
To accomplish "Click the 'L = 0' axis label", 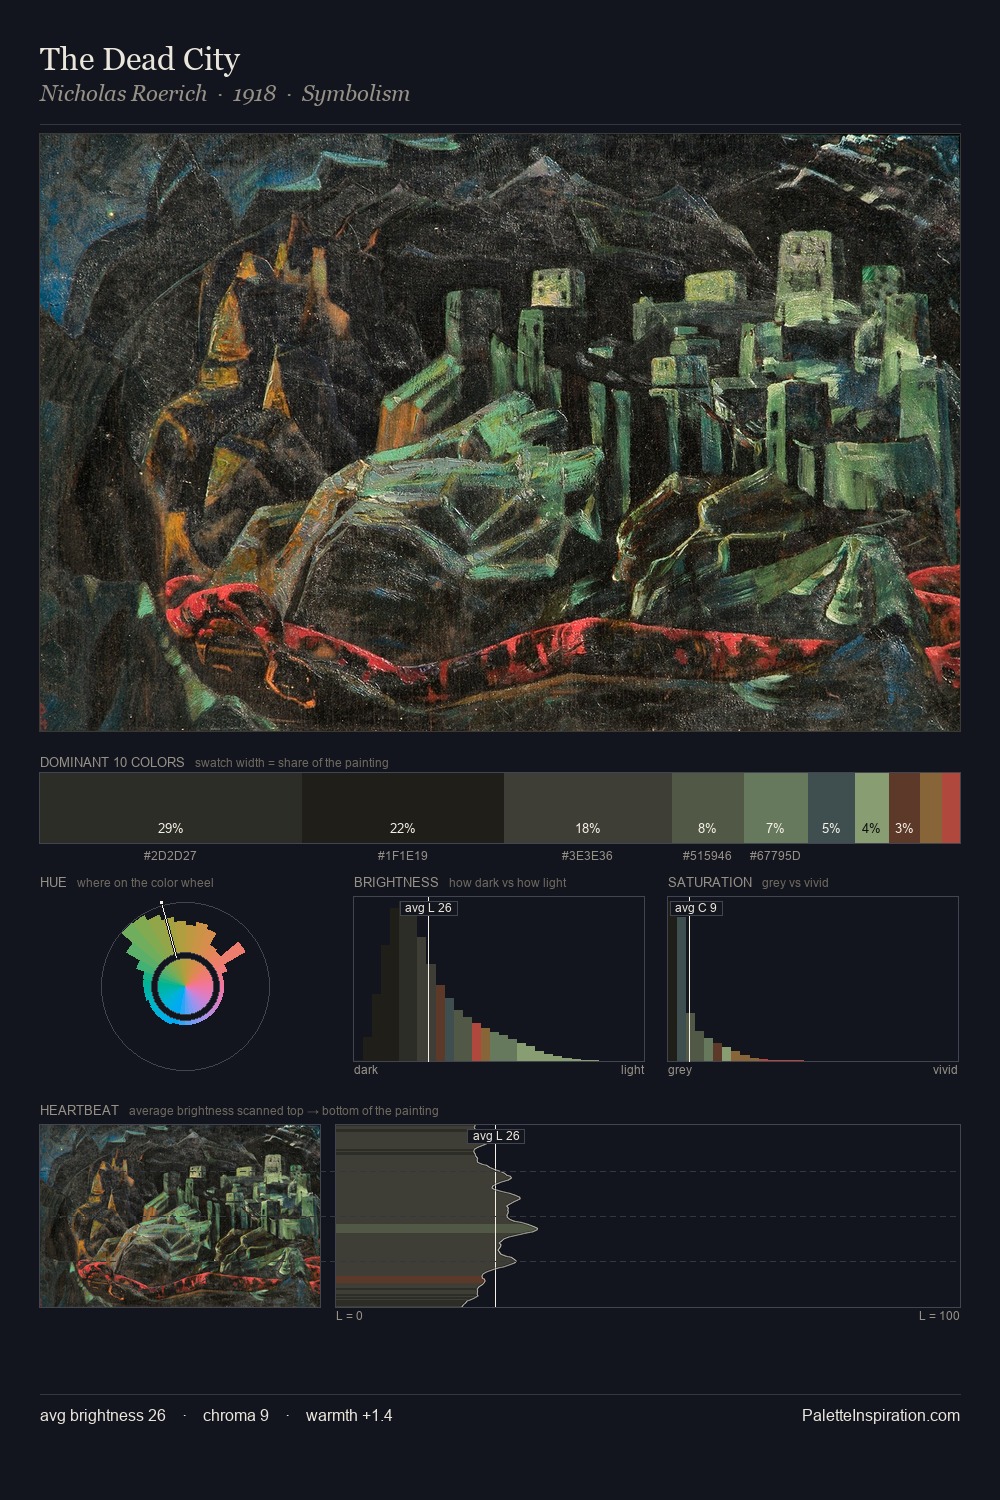I will tap(349, 1316).
